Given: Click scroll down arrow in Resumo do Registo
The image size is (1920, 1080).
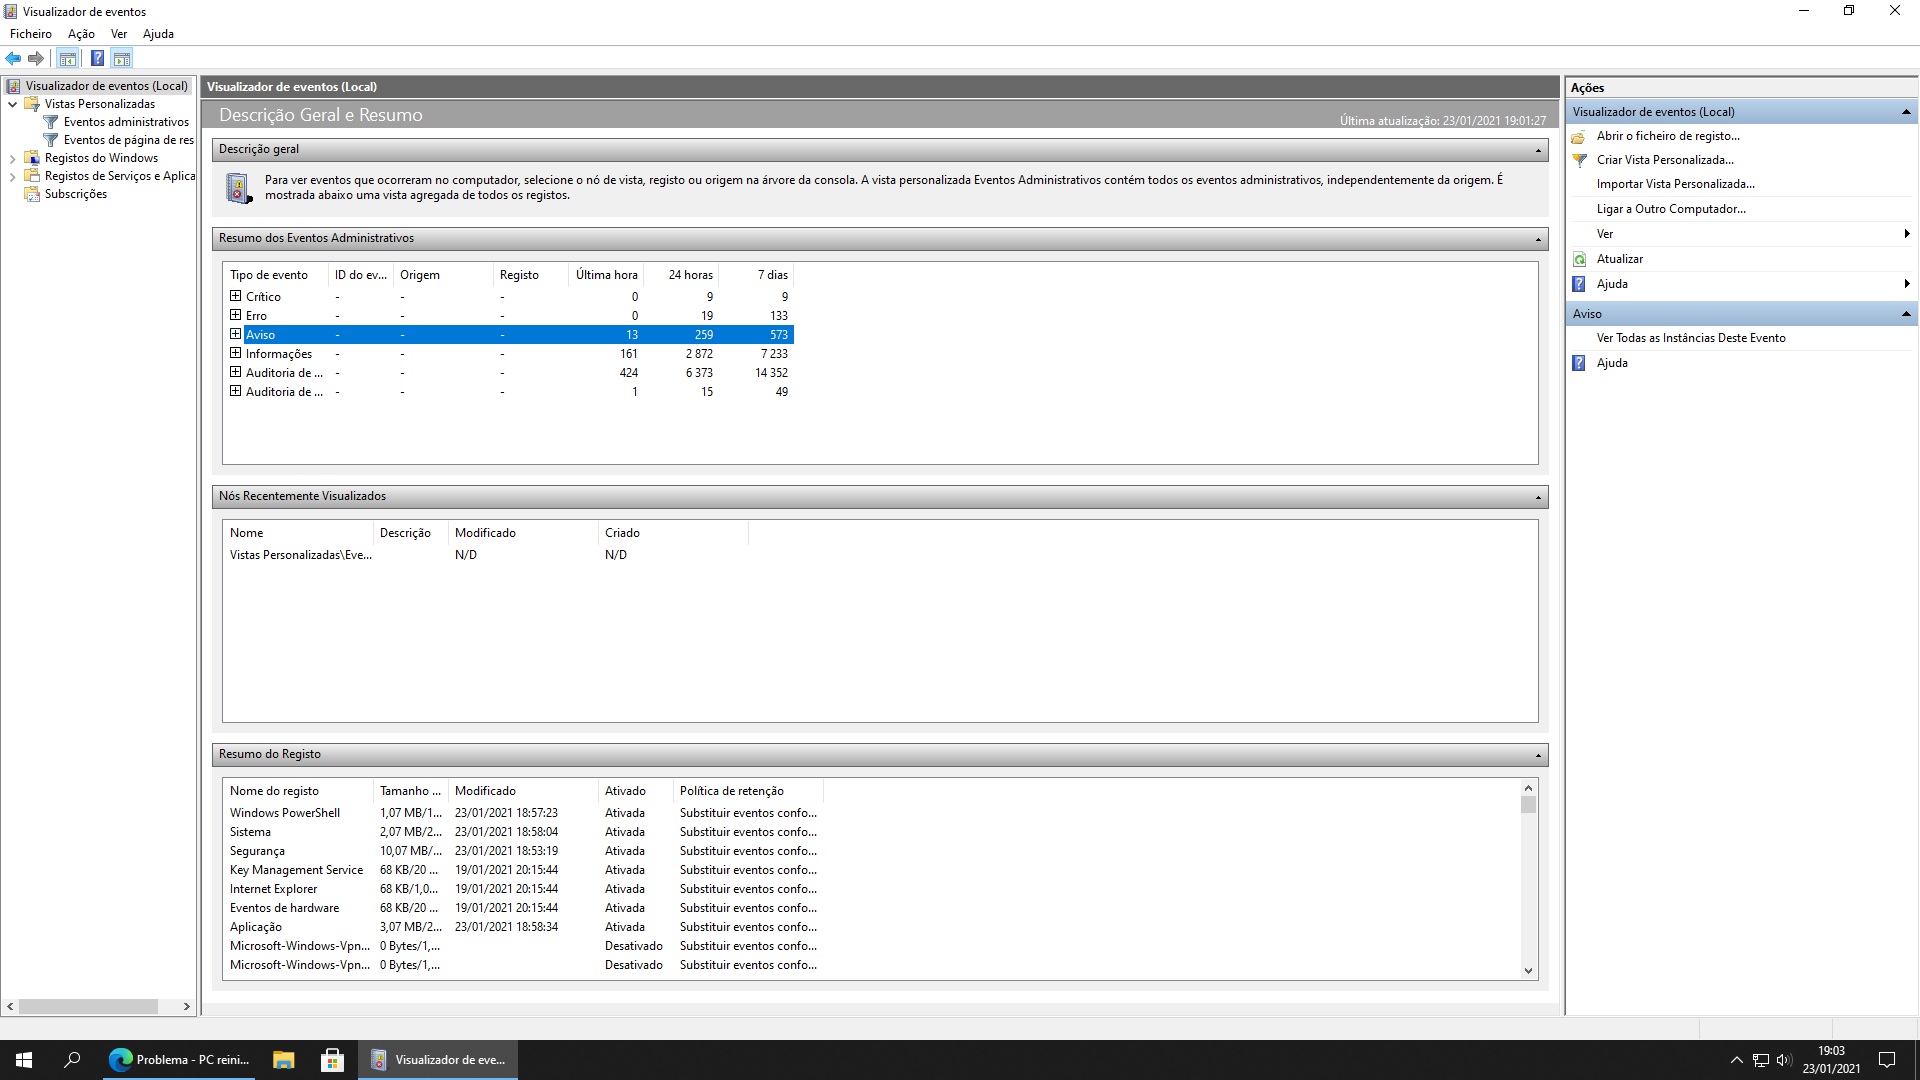Looking at the screenshot, I should pyautogui.click(x=1528, y=970).
